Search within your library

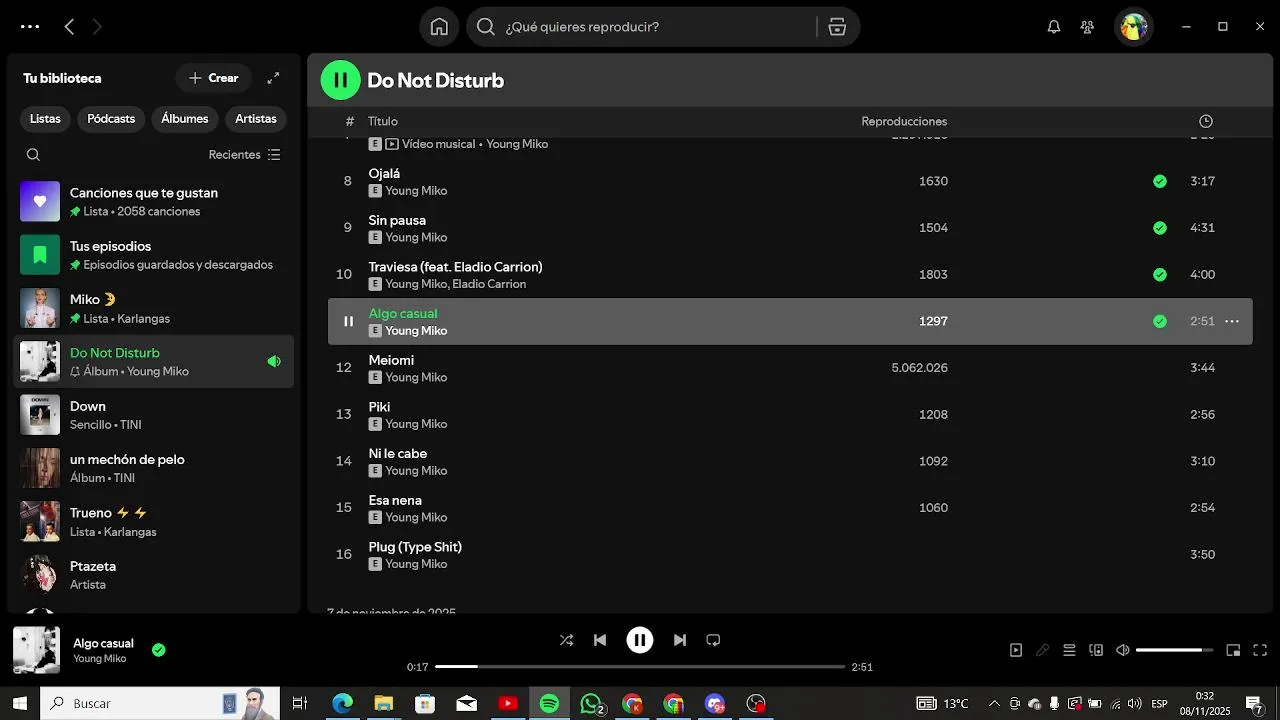33,155
